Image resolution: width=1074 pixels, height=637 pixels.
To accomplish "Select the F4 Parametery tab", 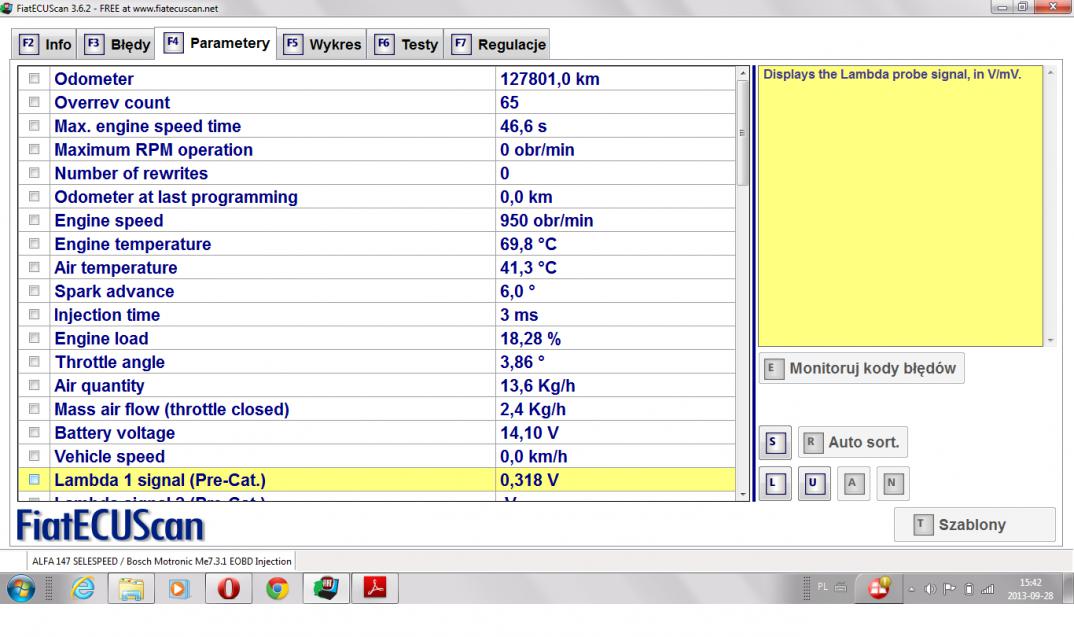I will pyautogui.click(x=216, y=43).
